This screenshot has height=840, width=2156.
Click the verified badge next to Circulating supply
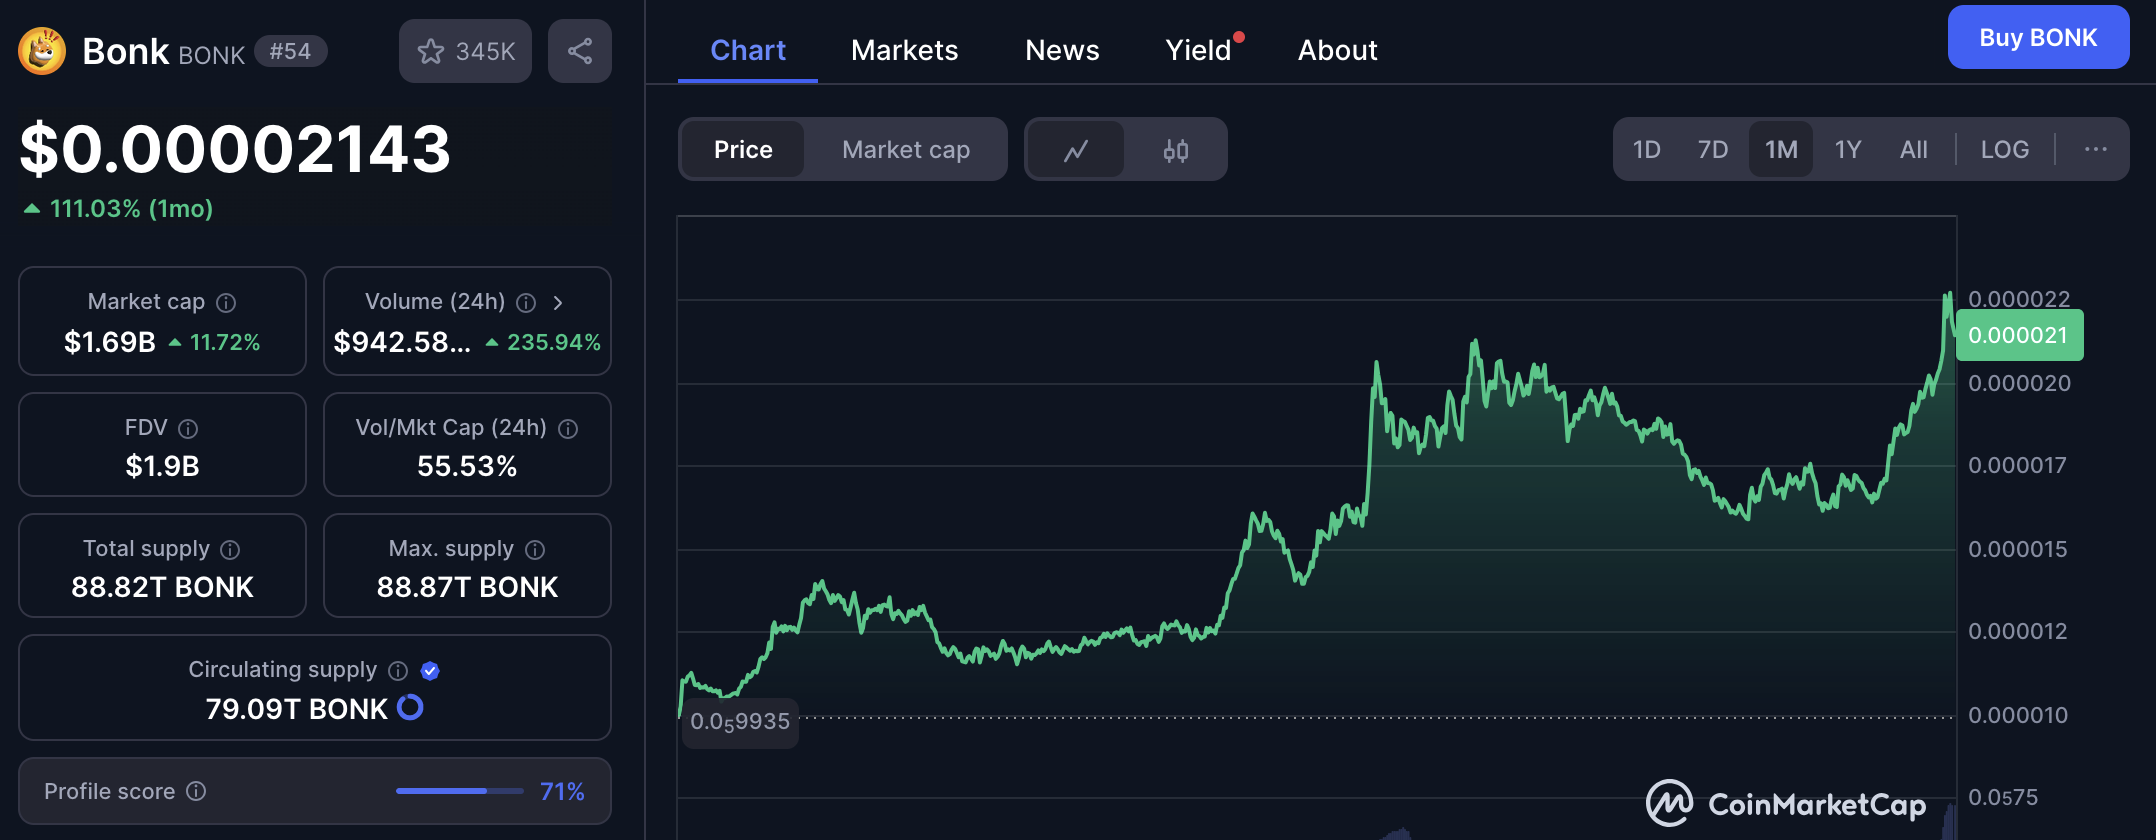430,671
